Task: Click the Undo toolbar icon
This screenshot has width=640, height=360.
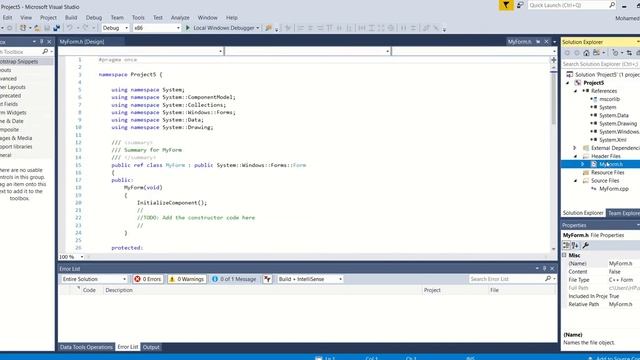Action: 69,28
